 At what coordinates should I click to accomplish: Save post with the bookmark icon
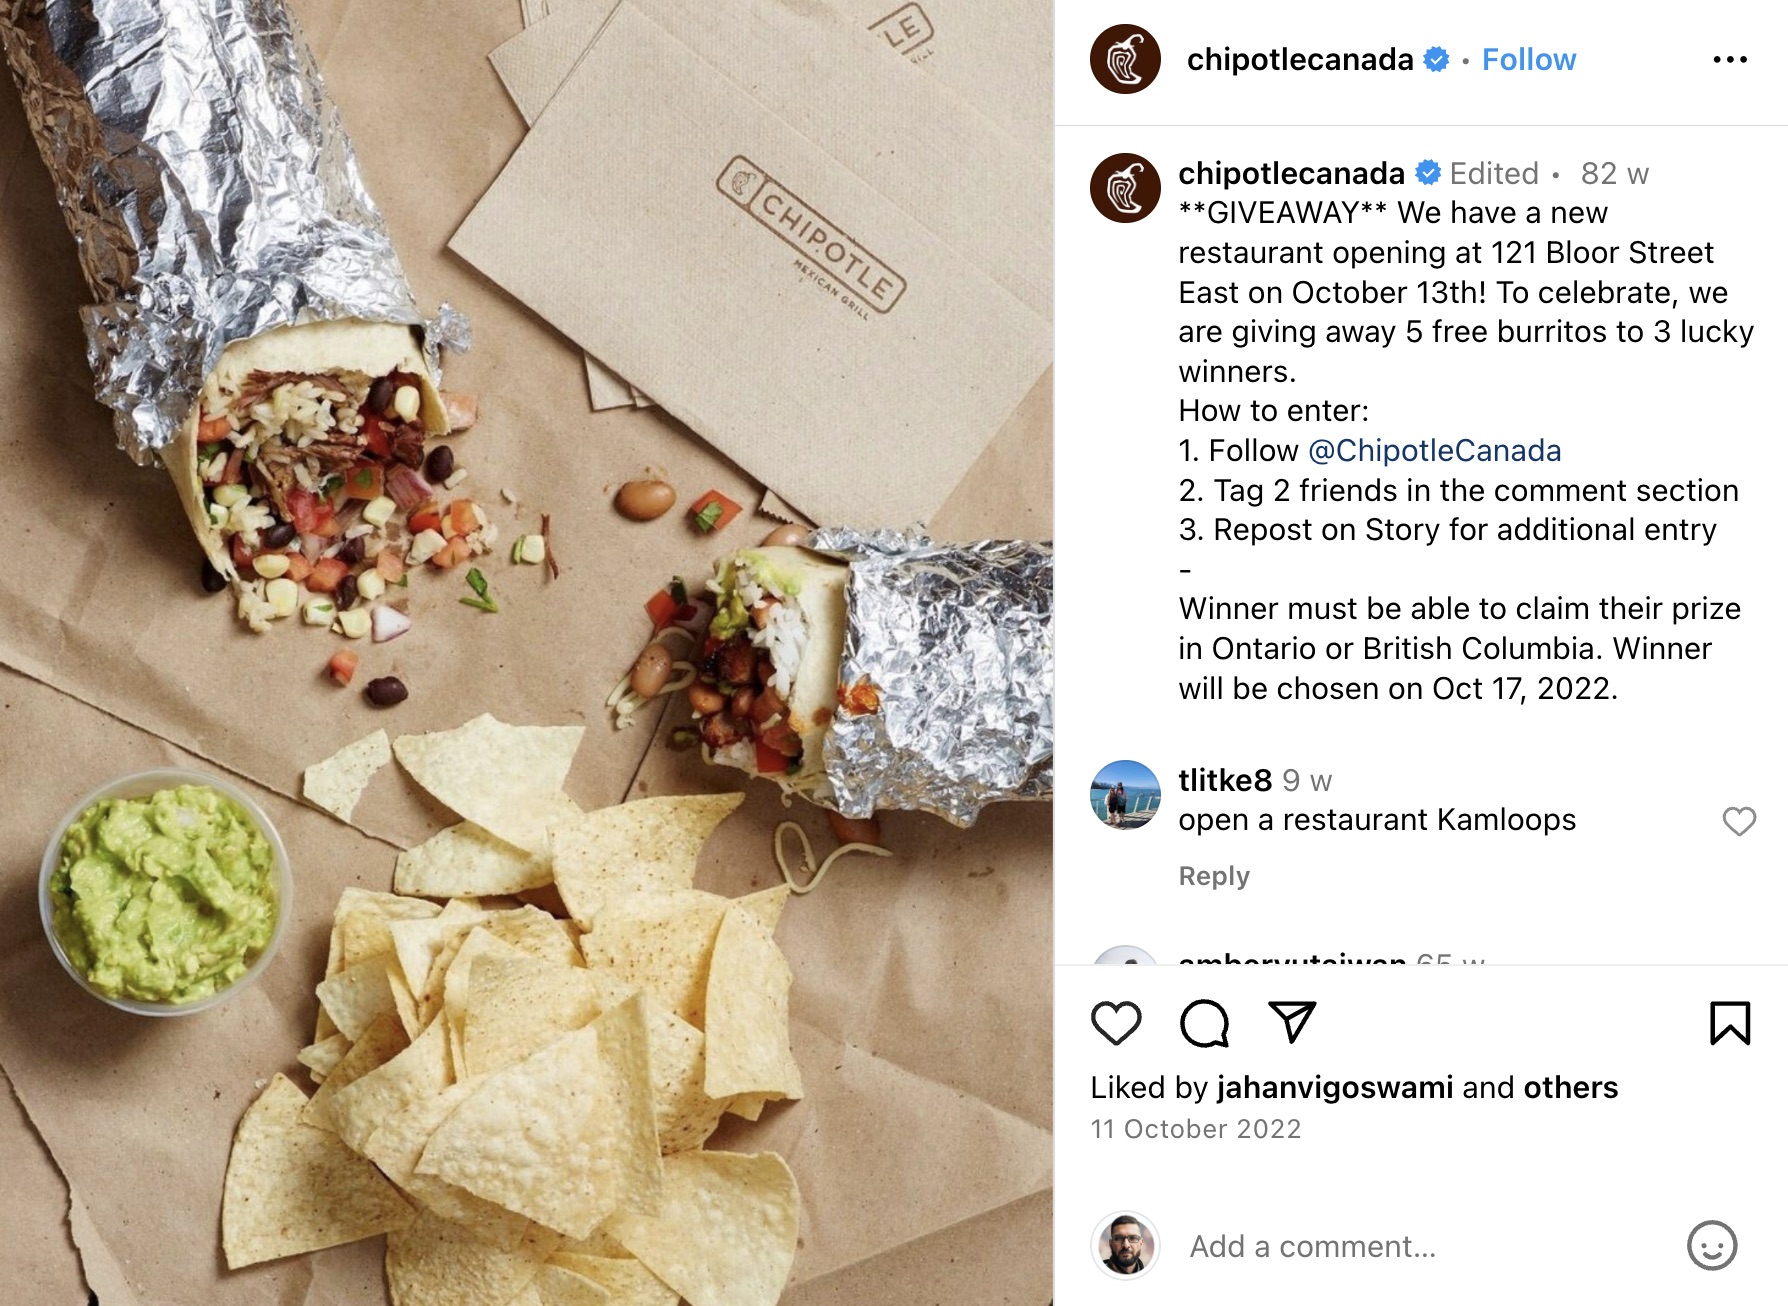click(x=1730, y=1023)
